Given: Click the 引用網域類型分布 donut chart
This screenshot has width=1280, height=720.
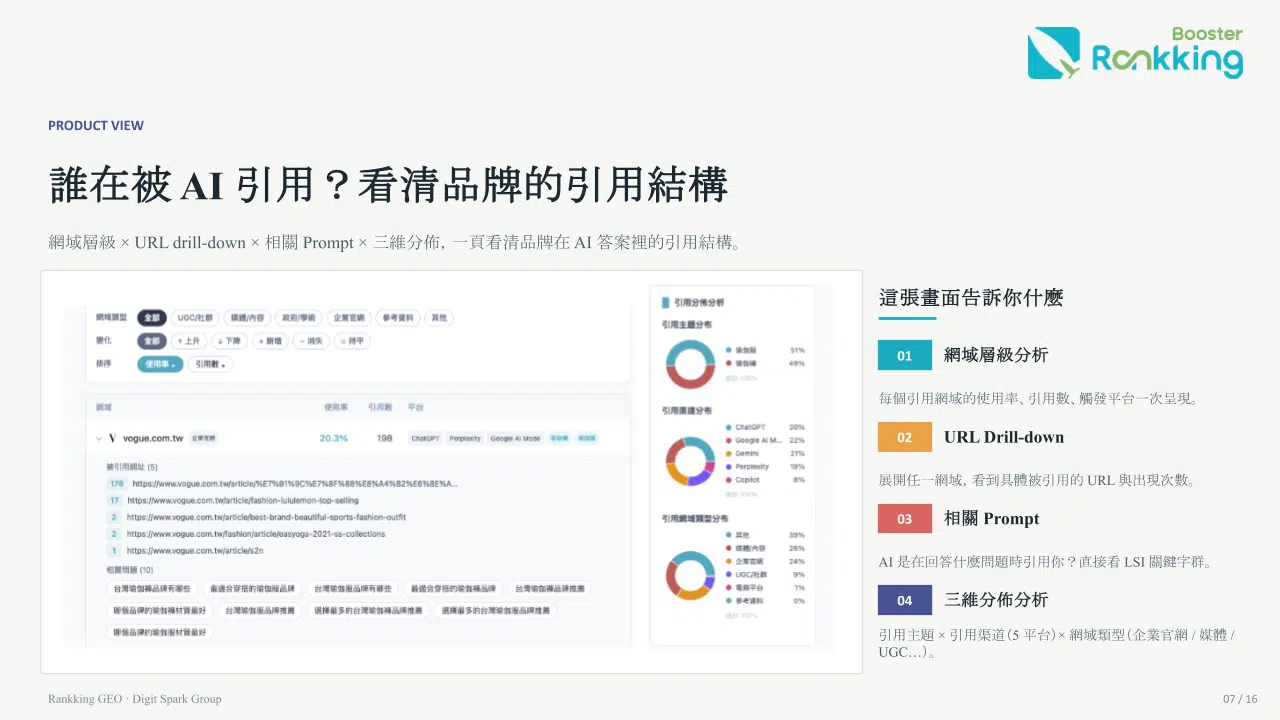Looking at the screenshot, I should coord(690,575).
